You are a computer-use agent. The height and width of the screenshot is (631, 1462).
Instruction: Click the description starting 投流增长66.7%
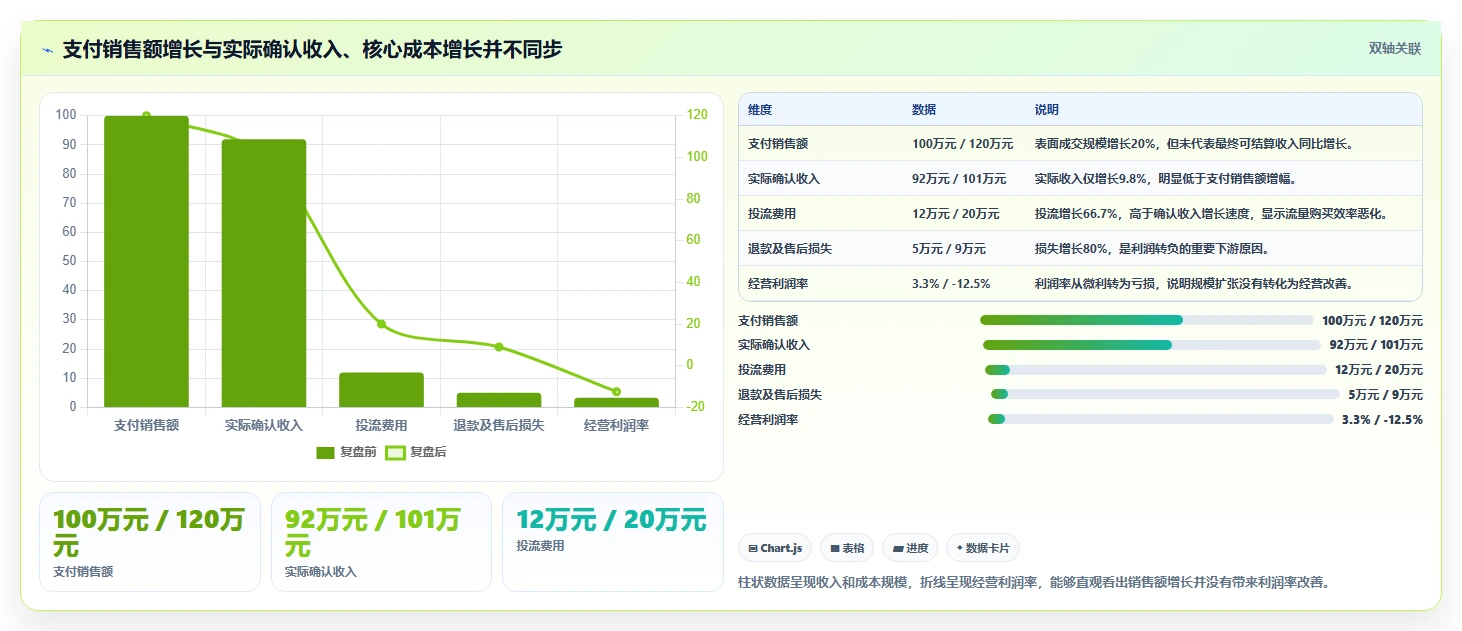[x=1212, y=214]
